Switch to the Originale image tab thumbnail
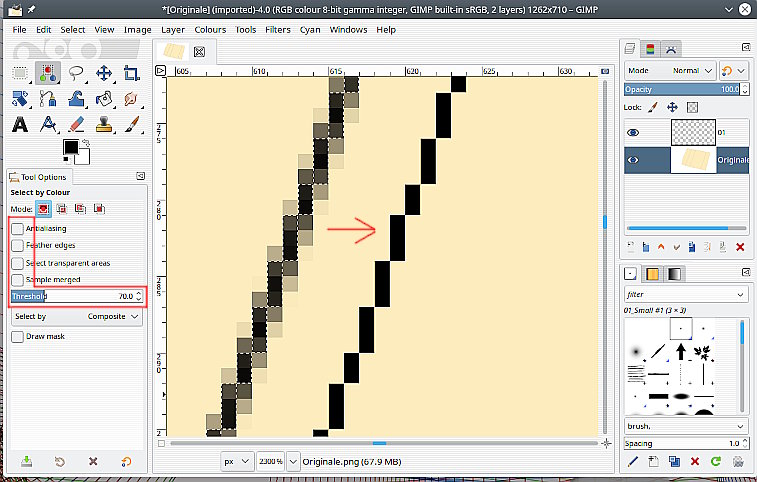This screenshot has height=482, width=757. (174, 51)
